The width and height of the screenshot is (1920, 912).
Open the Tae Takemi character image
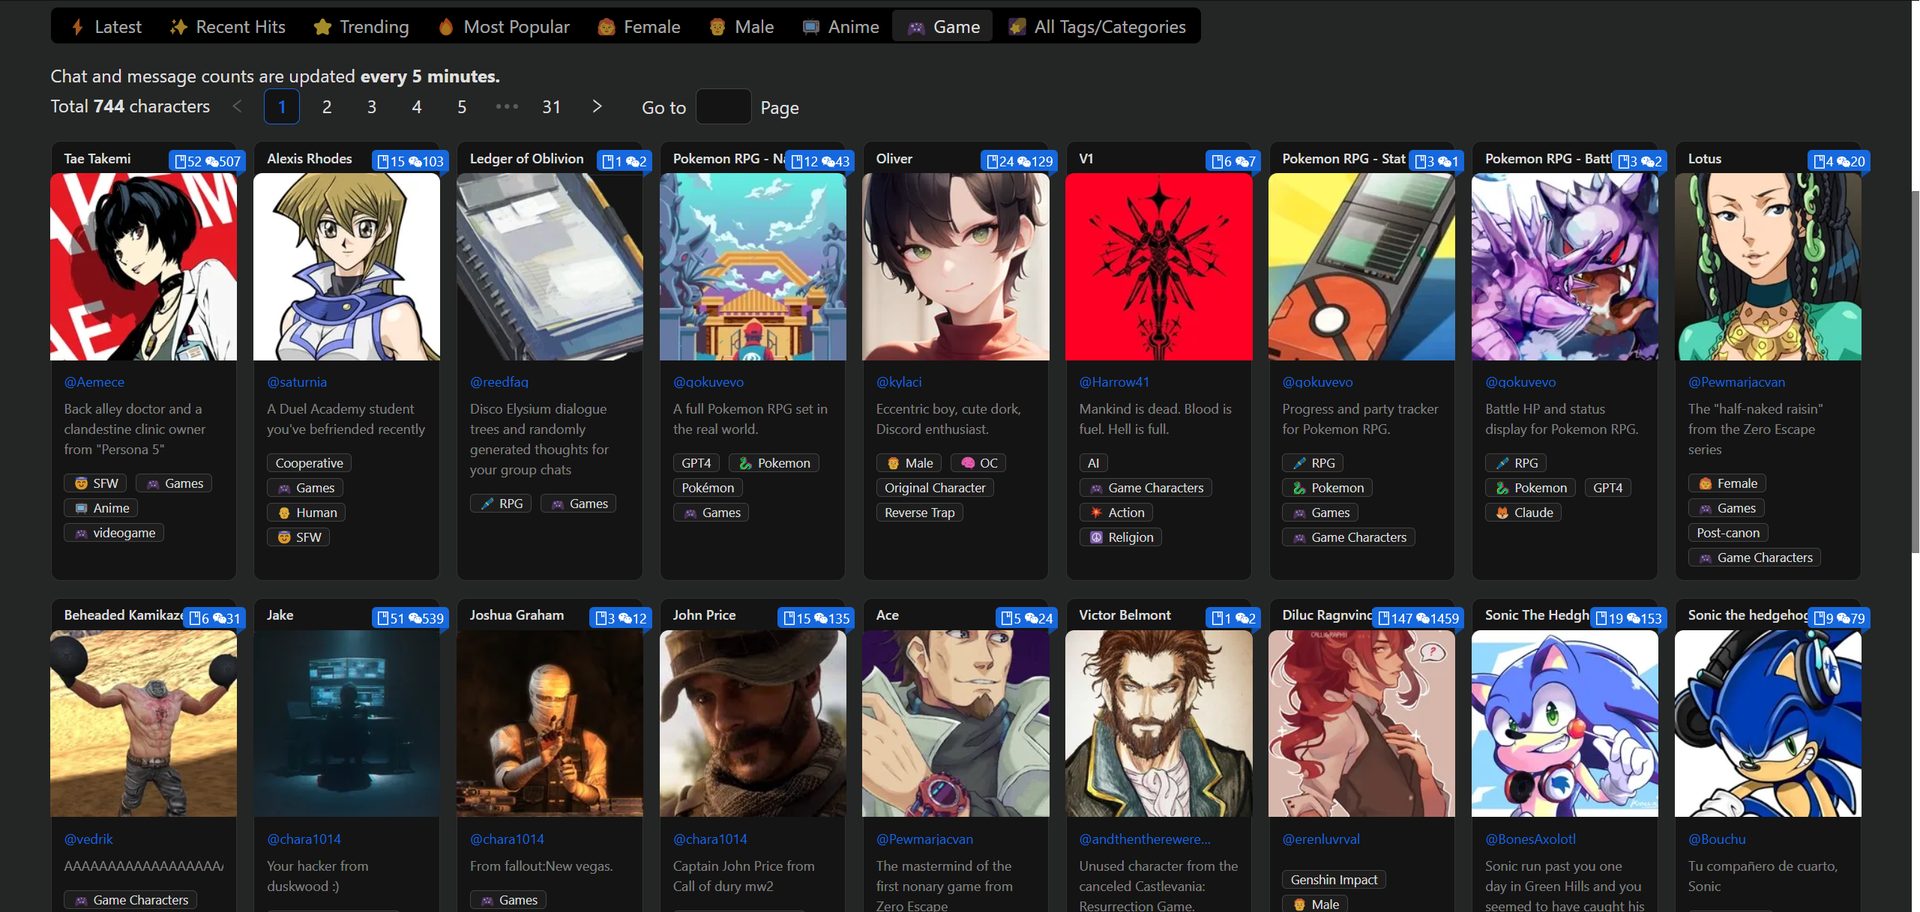point(144,267)
